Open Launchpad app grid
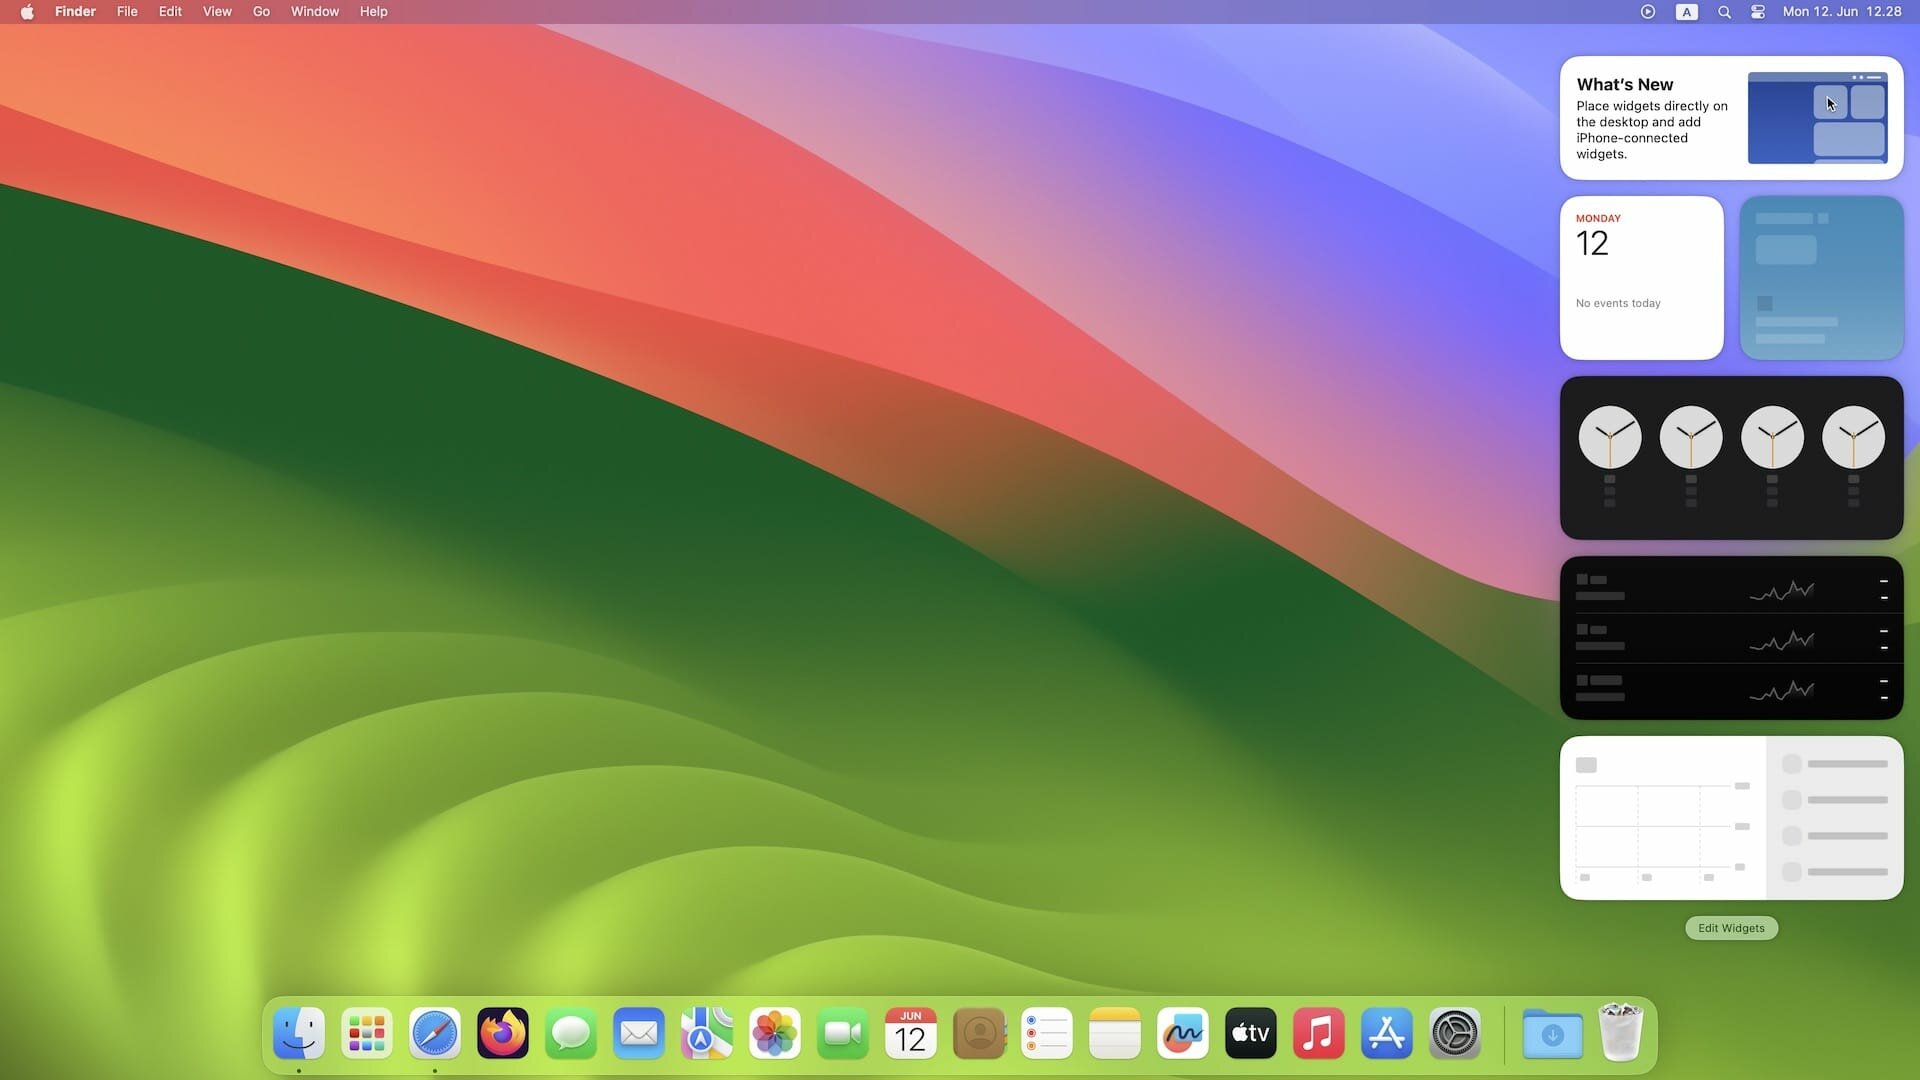The image size is (1920, 1080). tap(367, 1033)
